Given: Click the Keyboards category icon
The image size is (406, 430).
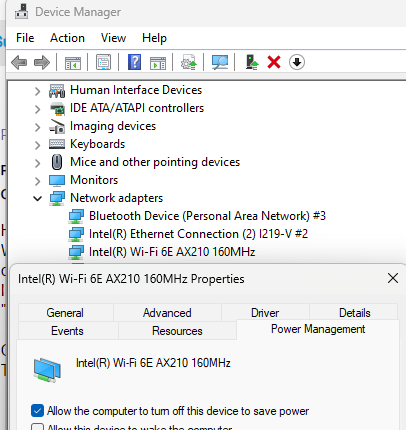Looking at the screenshot, I should (57, 144).
